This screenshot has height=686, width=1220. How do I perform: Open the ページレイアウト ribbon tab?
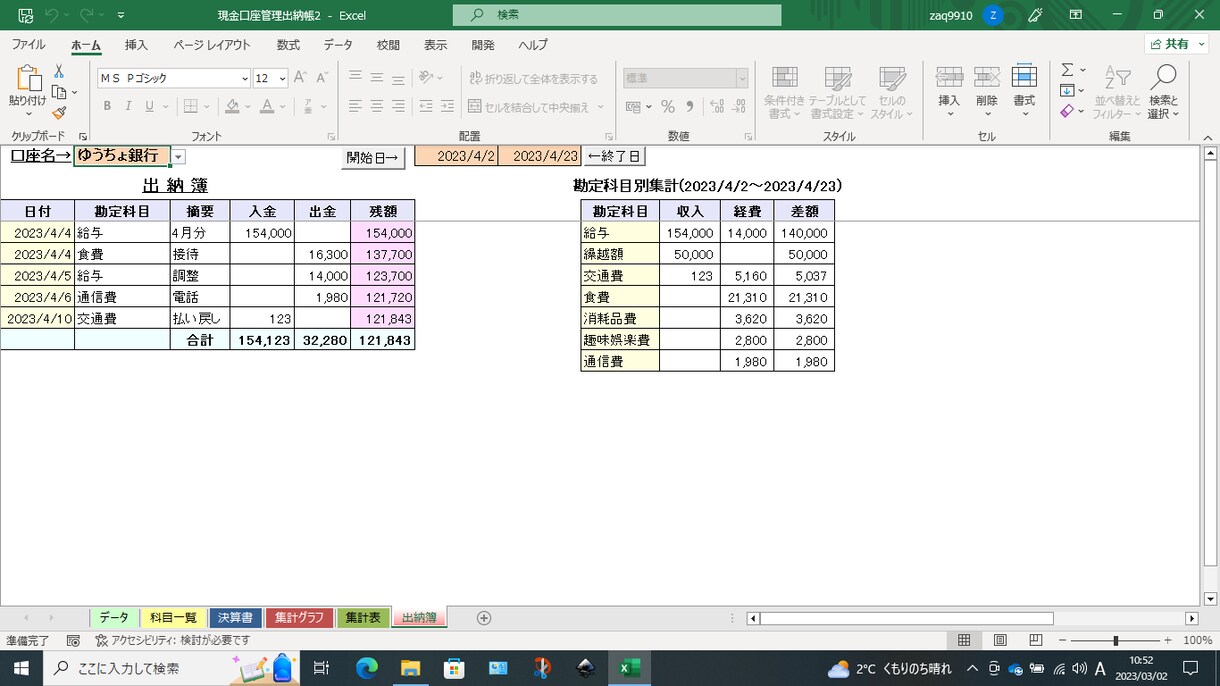212,45
